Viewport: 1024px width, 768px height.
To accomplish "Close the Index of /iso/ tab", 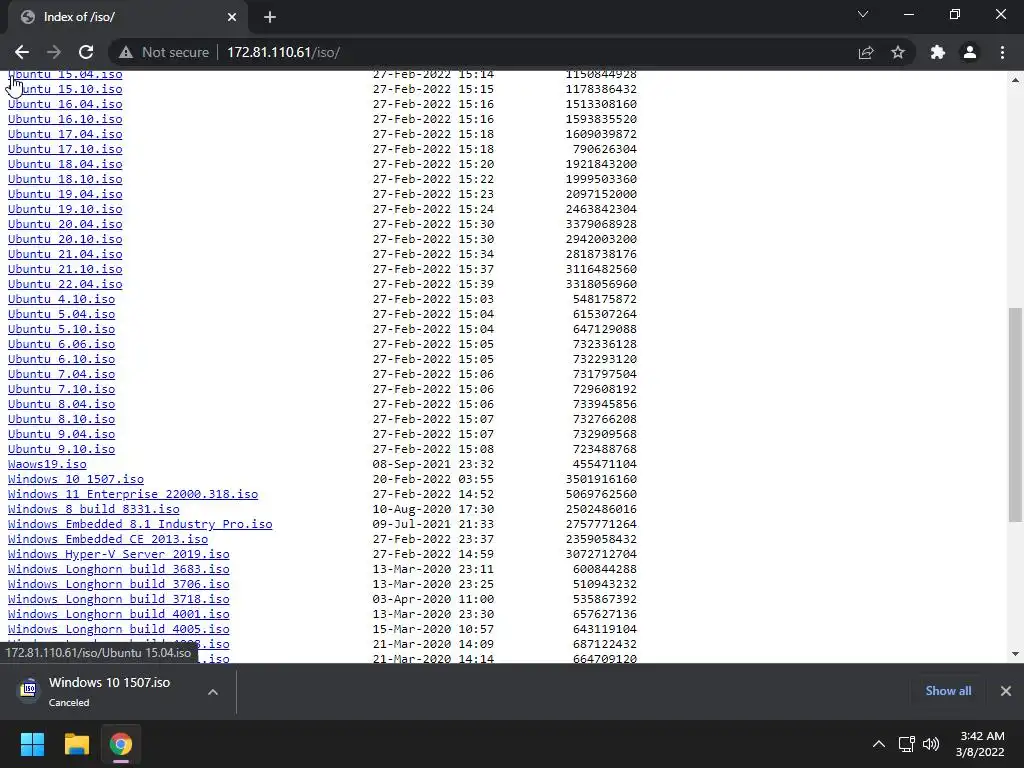I will tap(232, 17).
